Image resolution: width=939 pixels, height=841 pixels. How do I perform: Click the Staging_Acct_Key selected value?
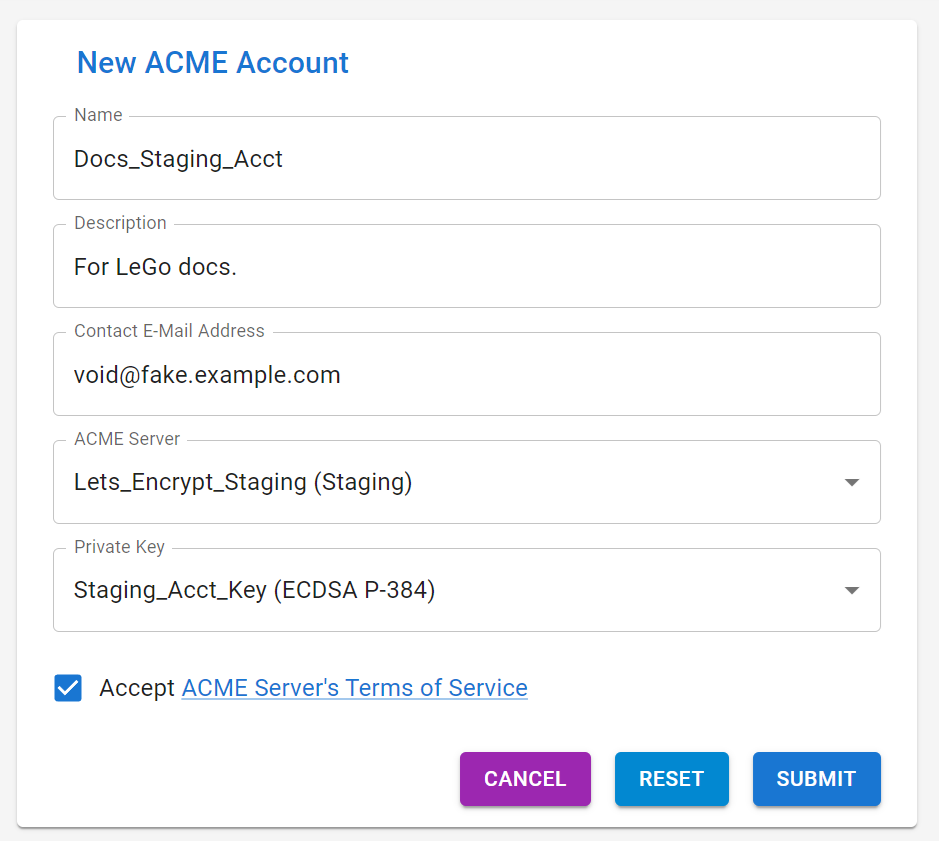tap(255, 590)
